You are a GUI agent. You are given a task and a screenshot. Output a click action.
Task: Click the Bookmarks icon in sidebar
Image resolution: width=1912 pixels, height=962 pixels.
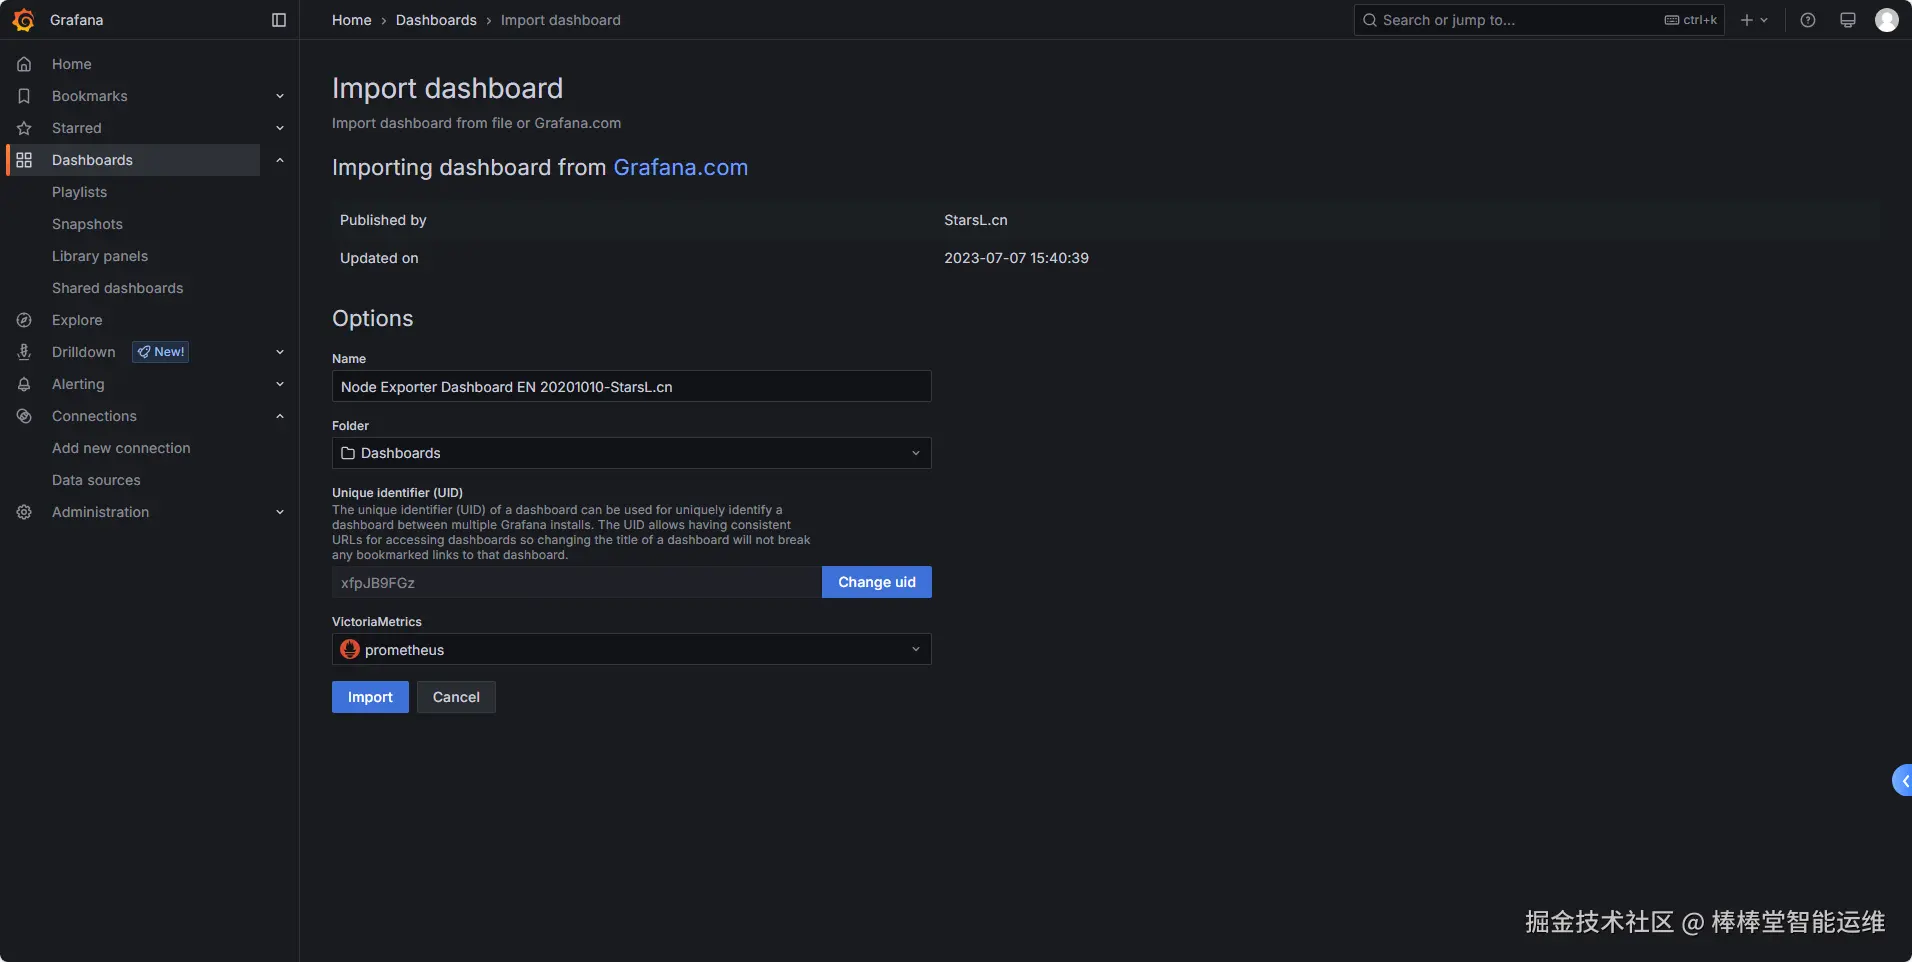(24, 96)
